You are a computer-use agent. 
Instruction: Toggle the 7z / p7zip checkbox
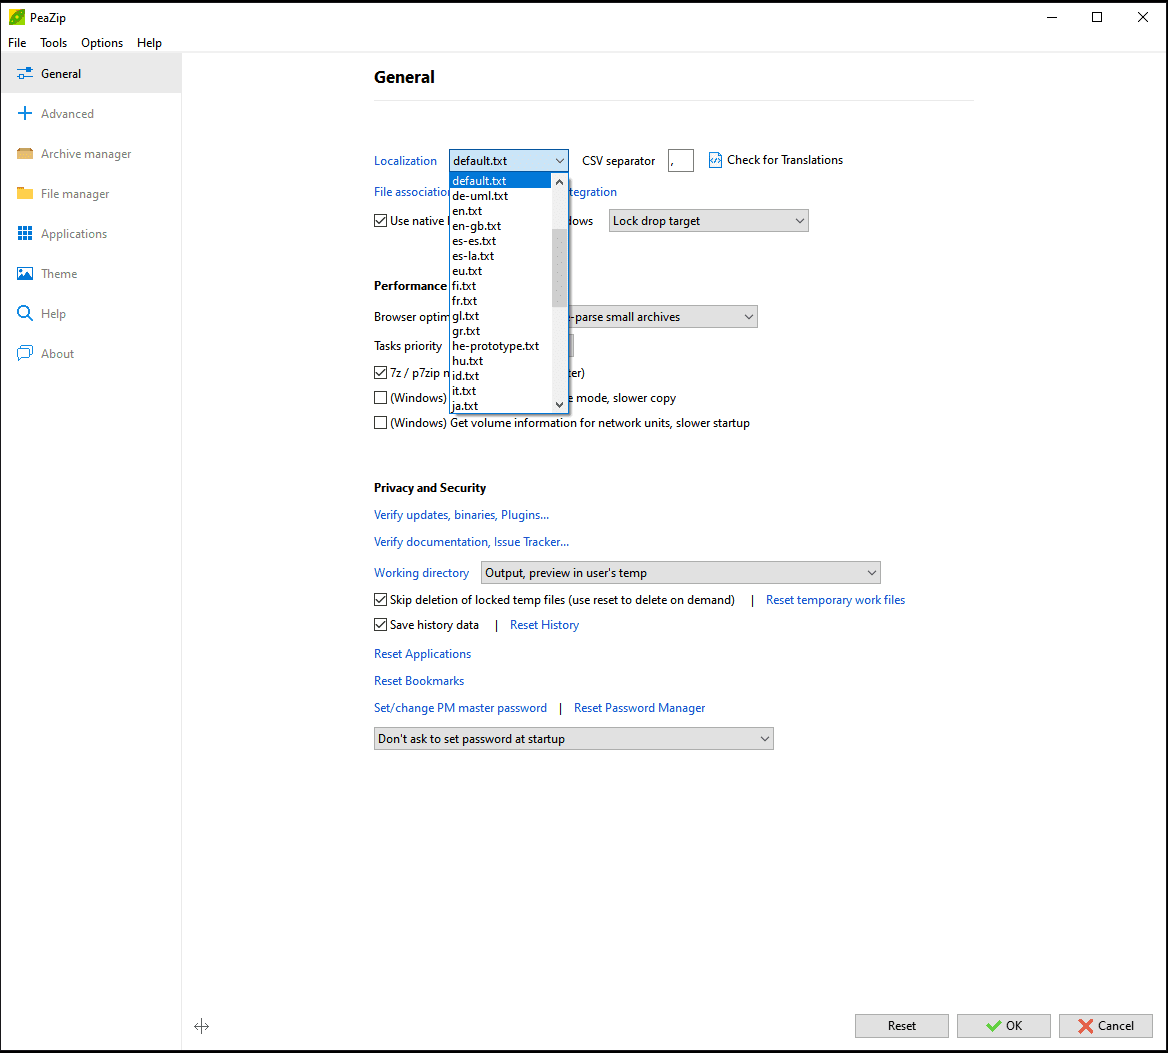point(381,372)
